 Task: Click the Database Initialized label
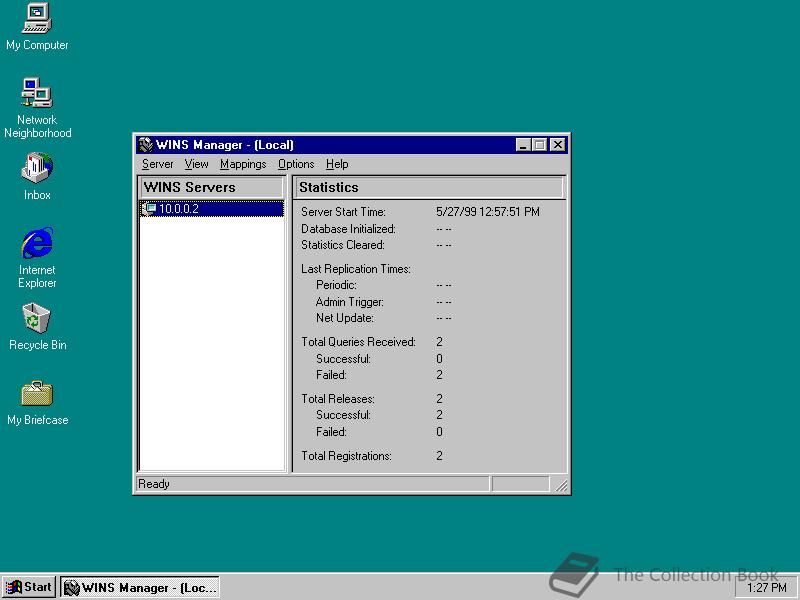click(x=348, y=229)
